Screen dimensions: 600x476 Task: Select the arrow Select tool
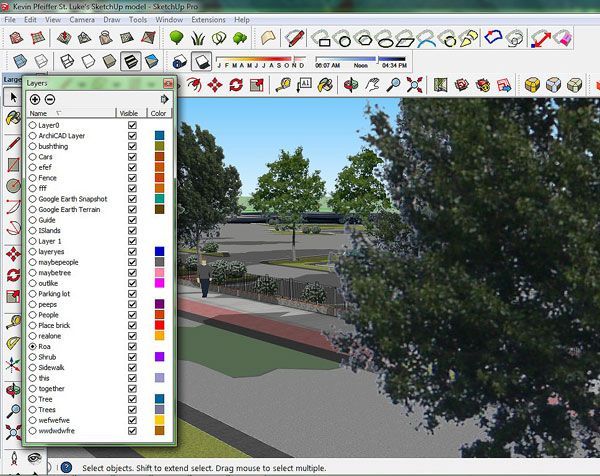click(x=13, y=97)
